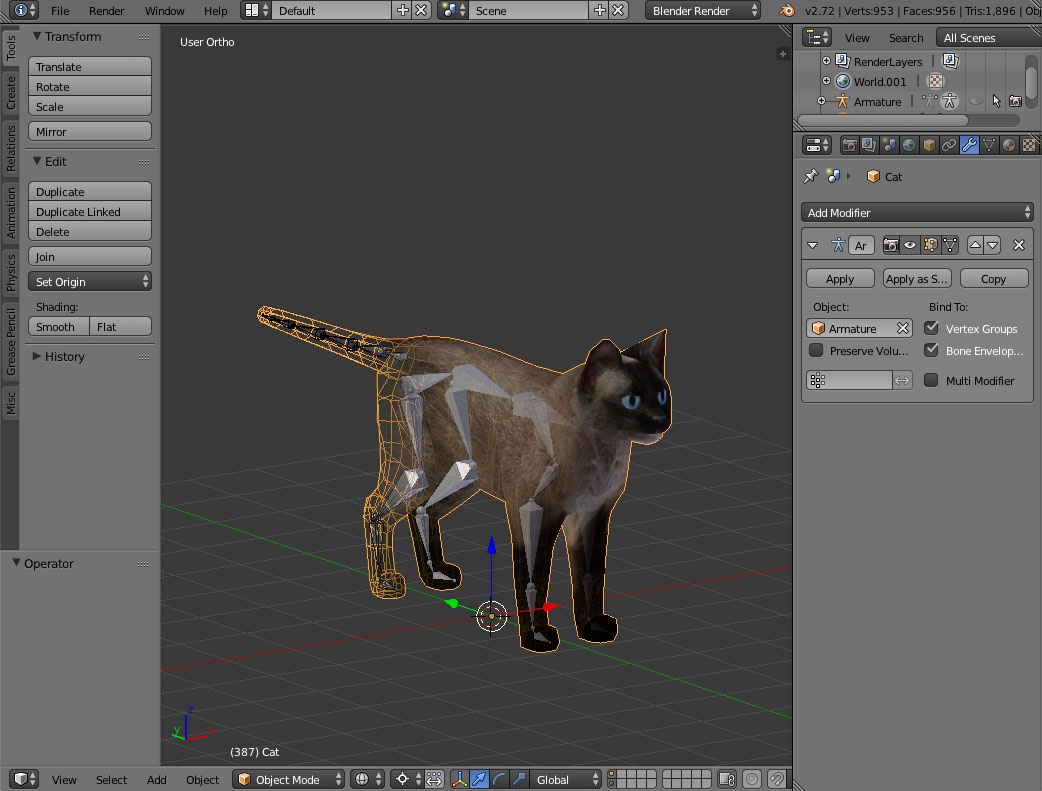Click the Object constraints chain icon

point(949,145)
